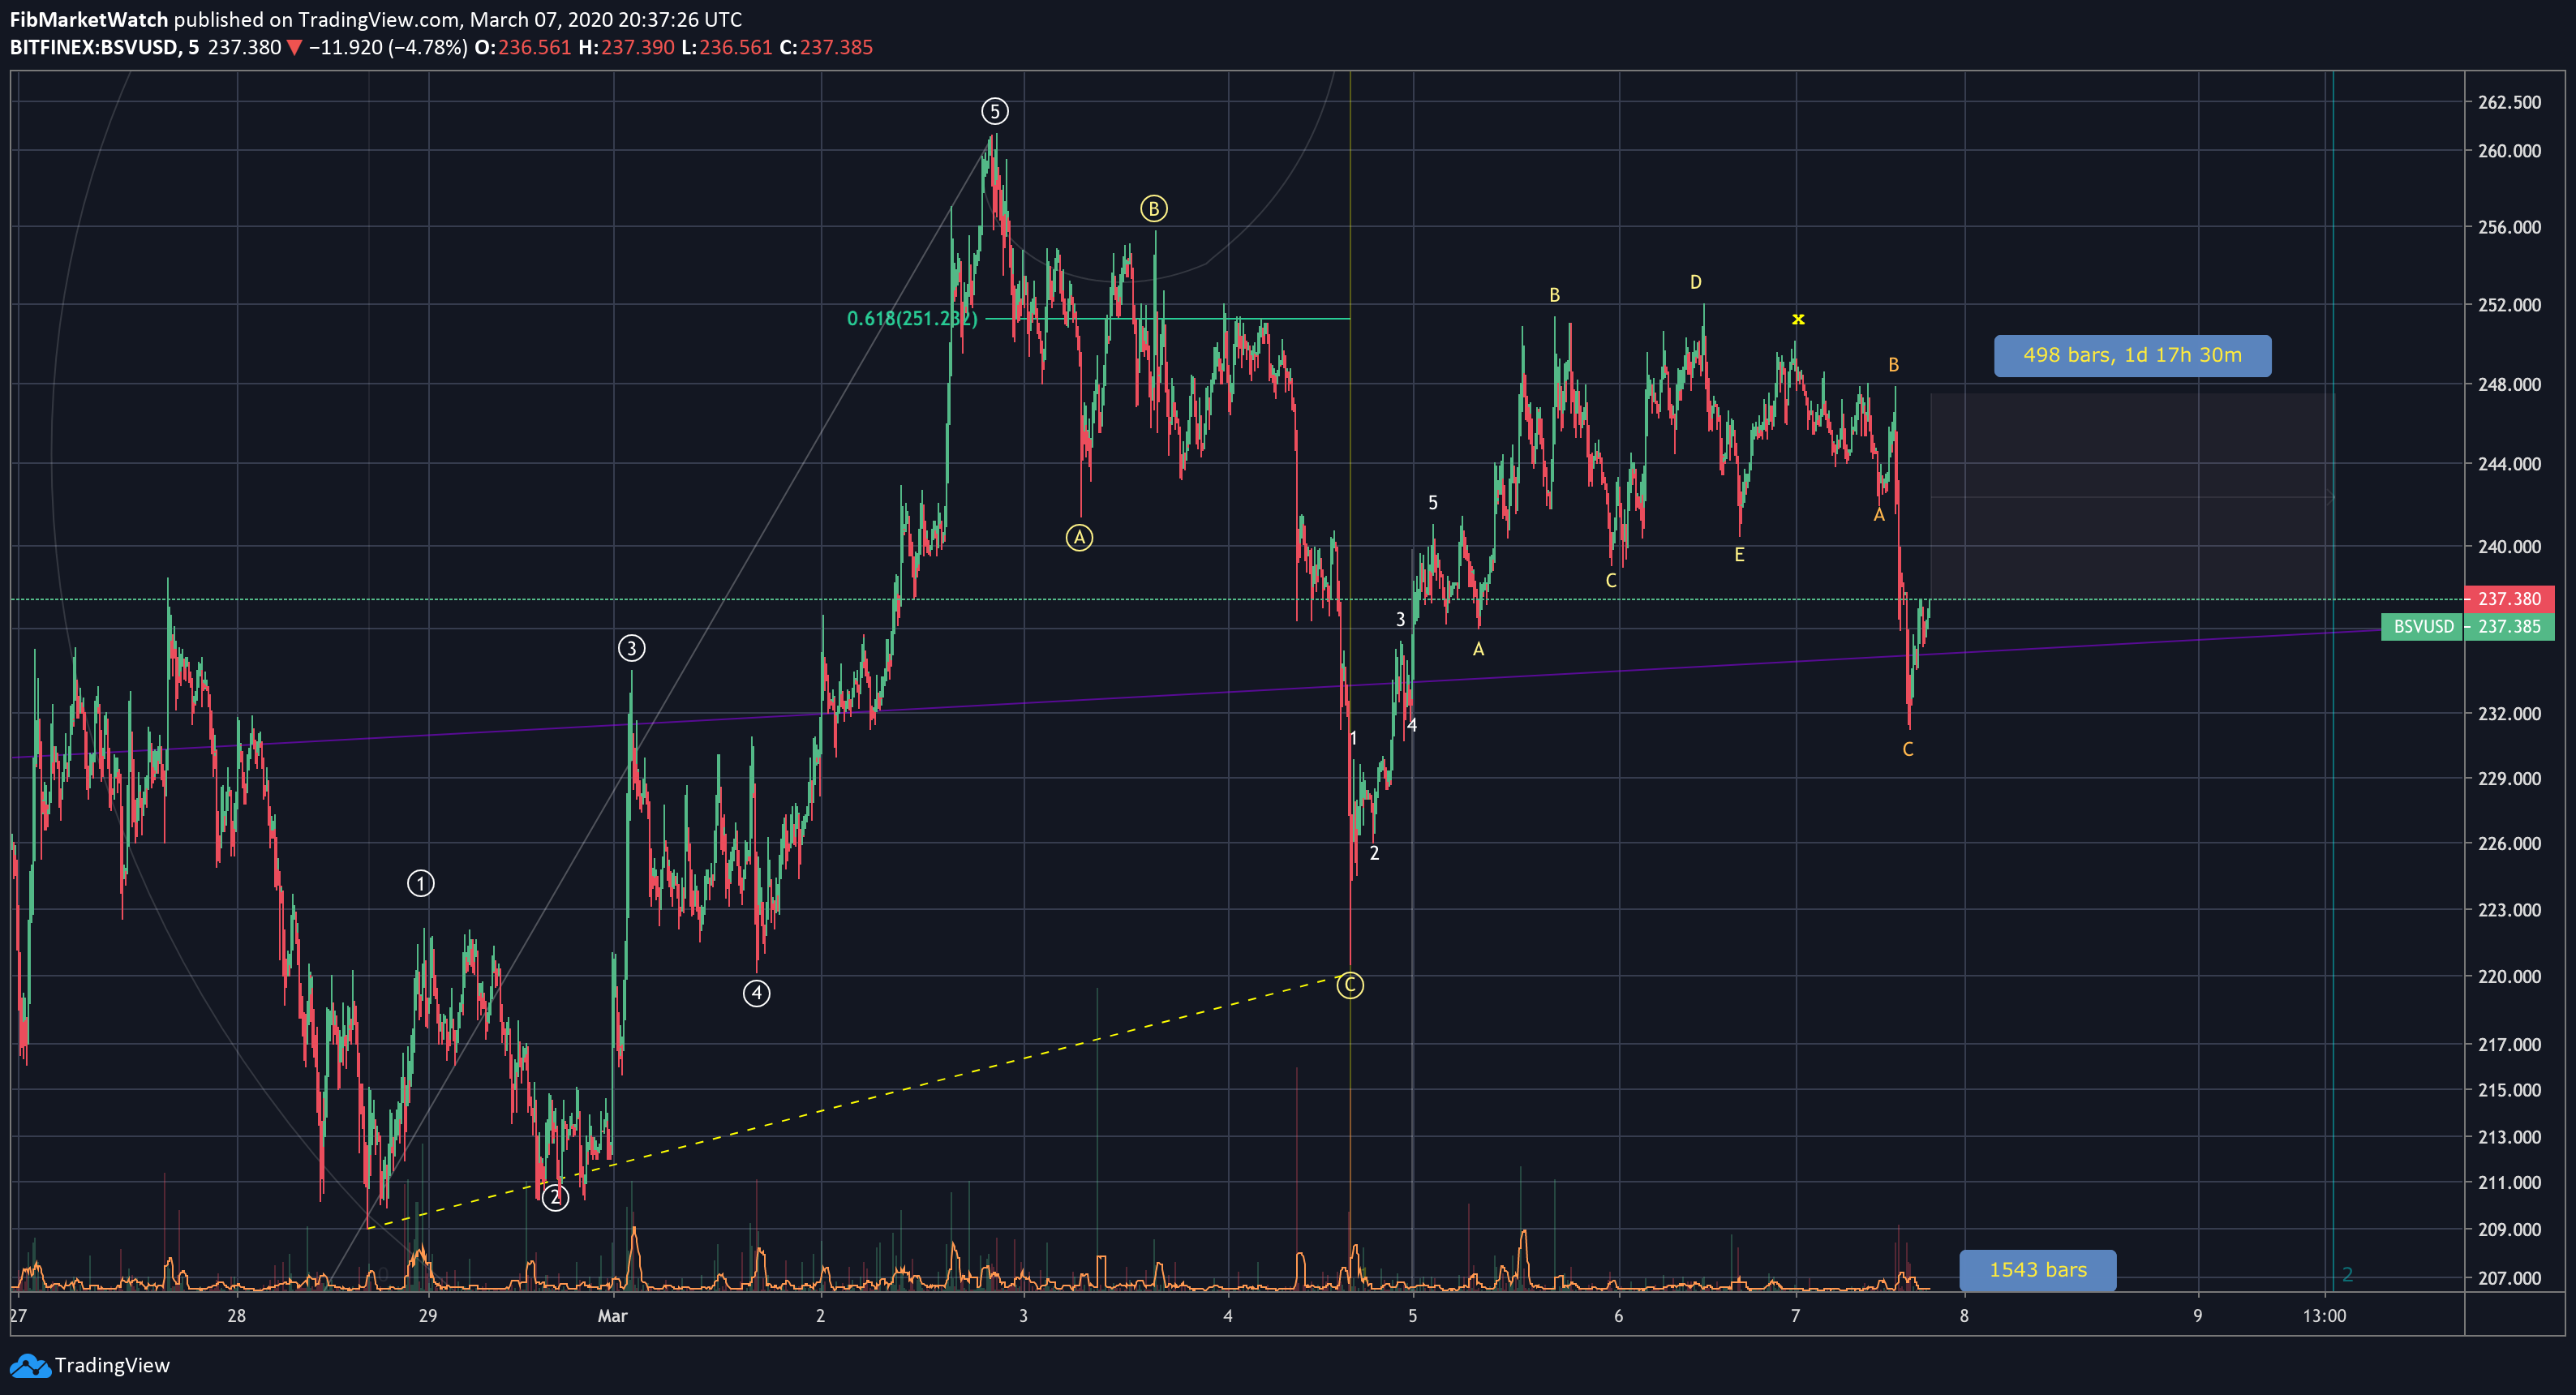Click the 262.500 price axis label
2576x1395 pixels.
click(2508, 102)
